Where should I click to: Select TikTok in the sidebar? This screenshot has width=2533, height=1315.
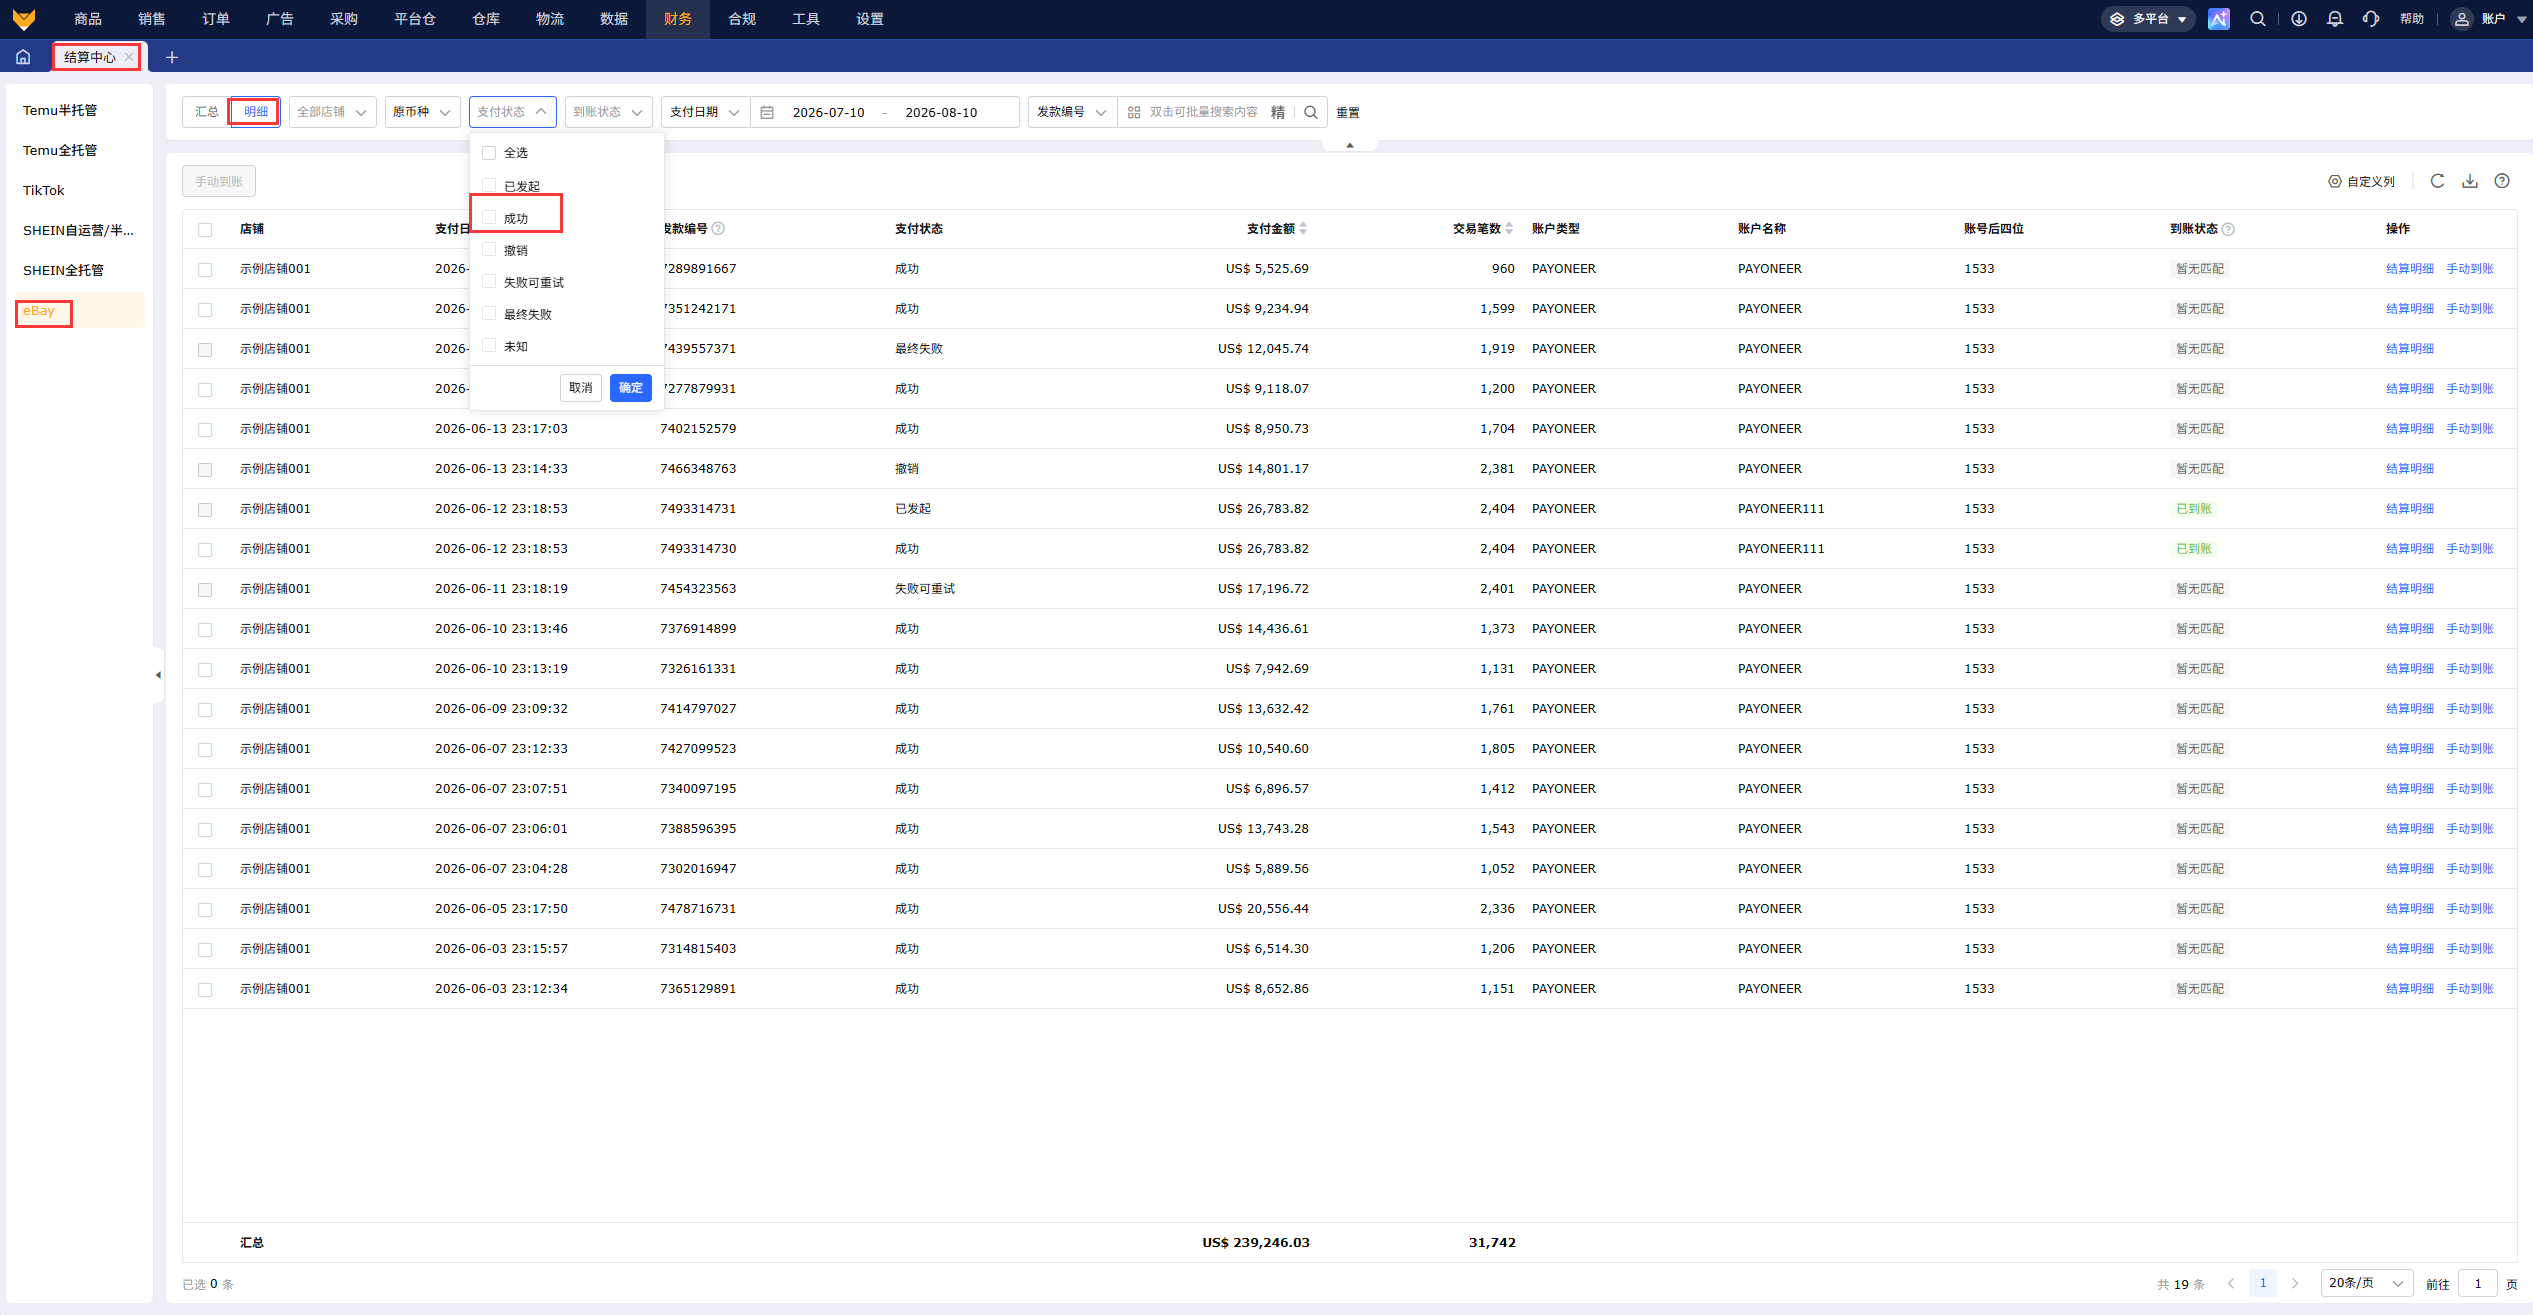[x=44, y=190]
